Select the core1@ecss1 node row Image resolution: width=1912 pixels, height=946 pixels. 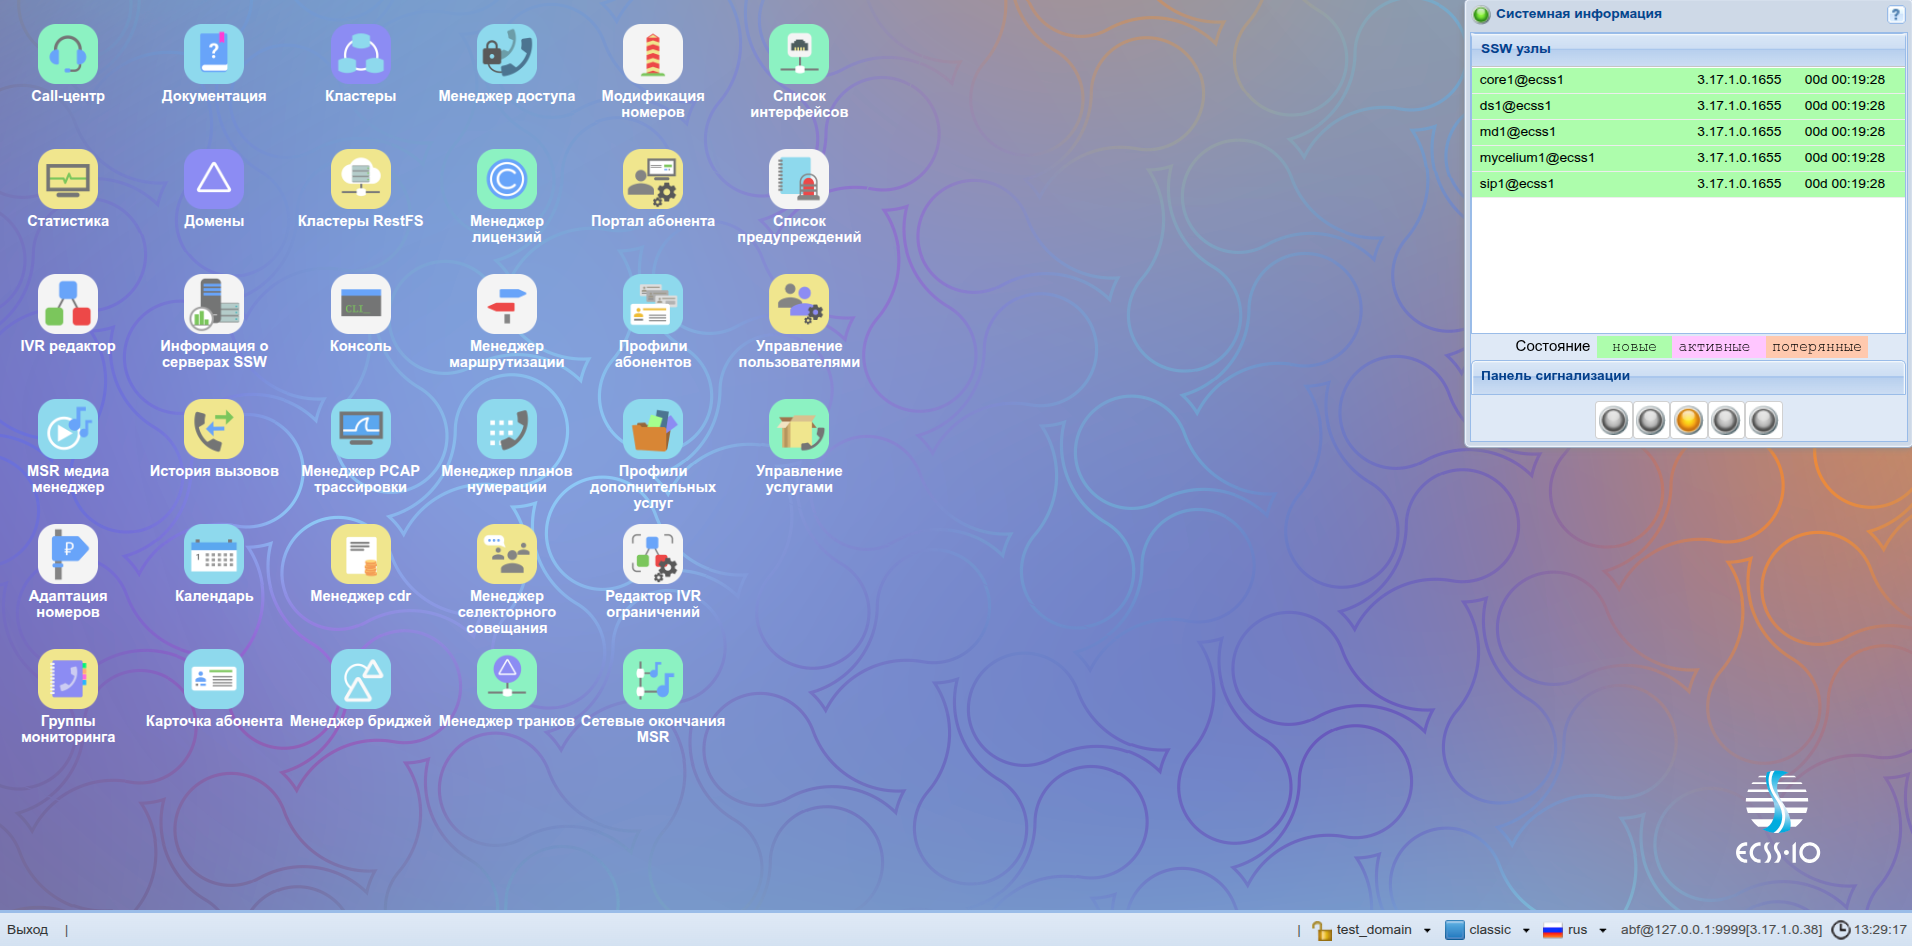[1688, 80]
